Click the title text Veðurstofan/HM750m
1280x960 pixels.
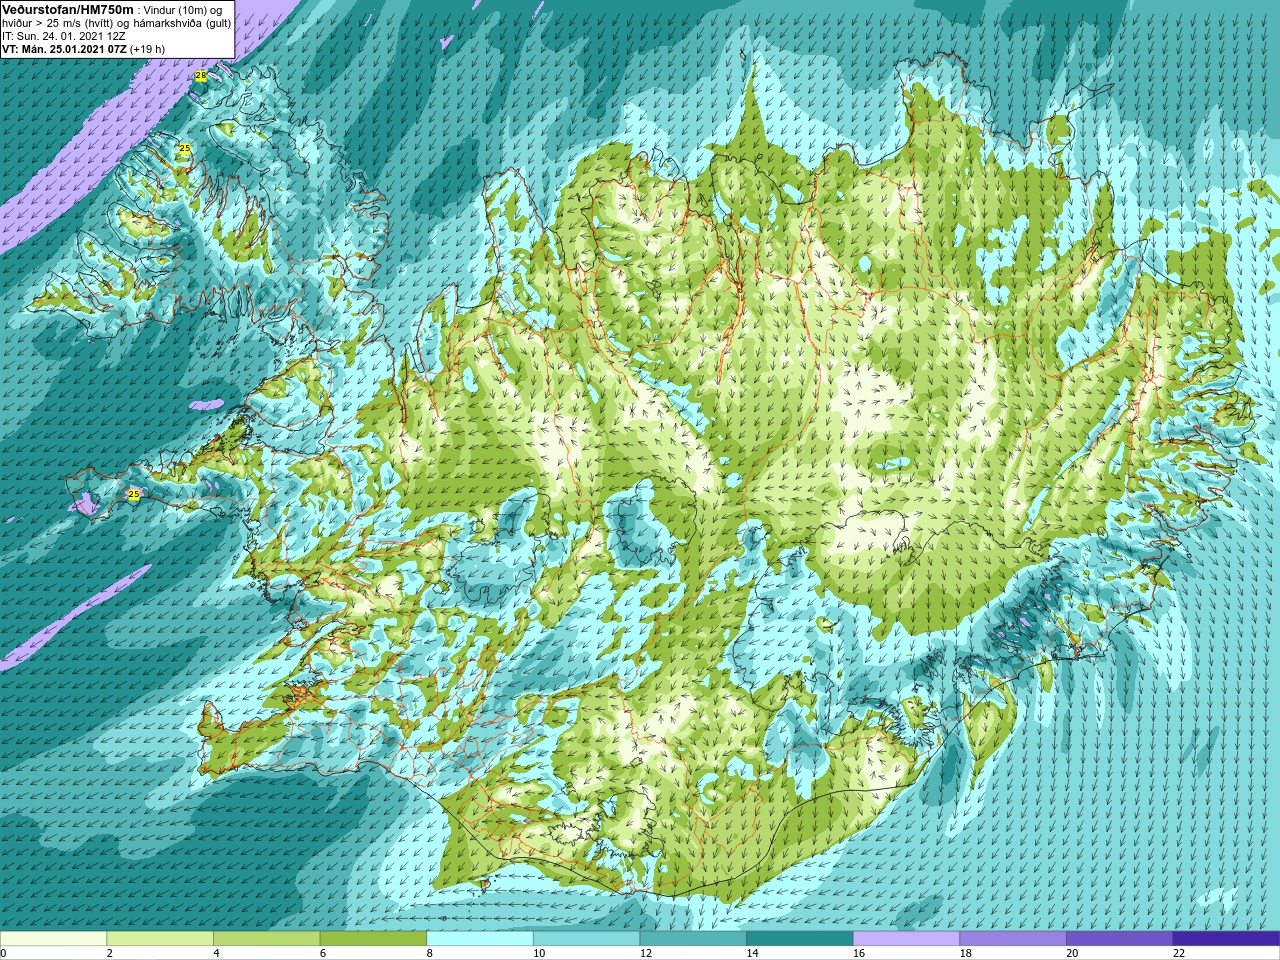(68, 9)
